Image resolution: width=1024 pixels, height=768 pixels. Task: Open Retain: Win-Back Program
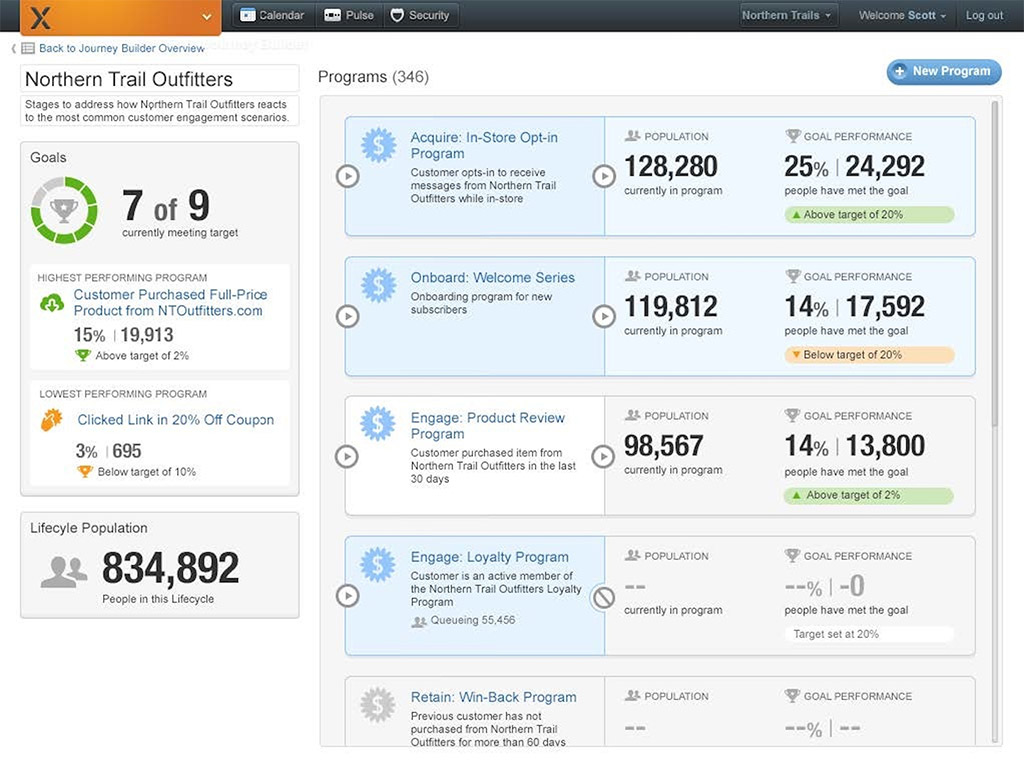[493, 697]
